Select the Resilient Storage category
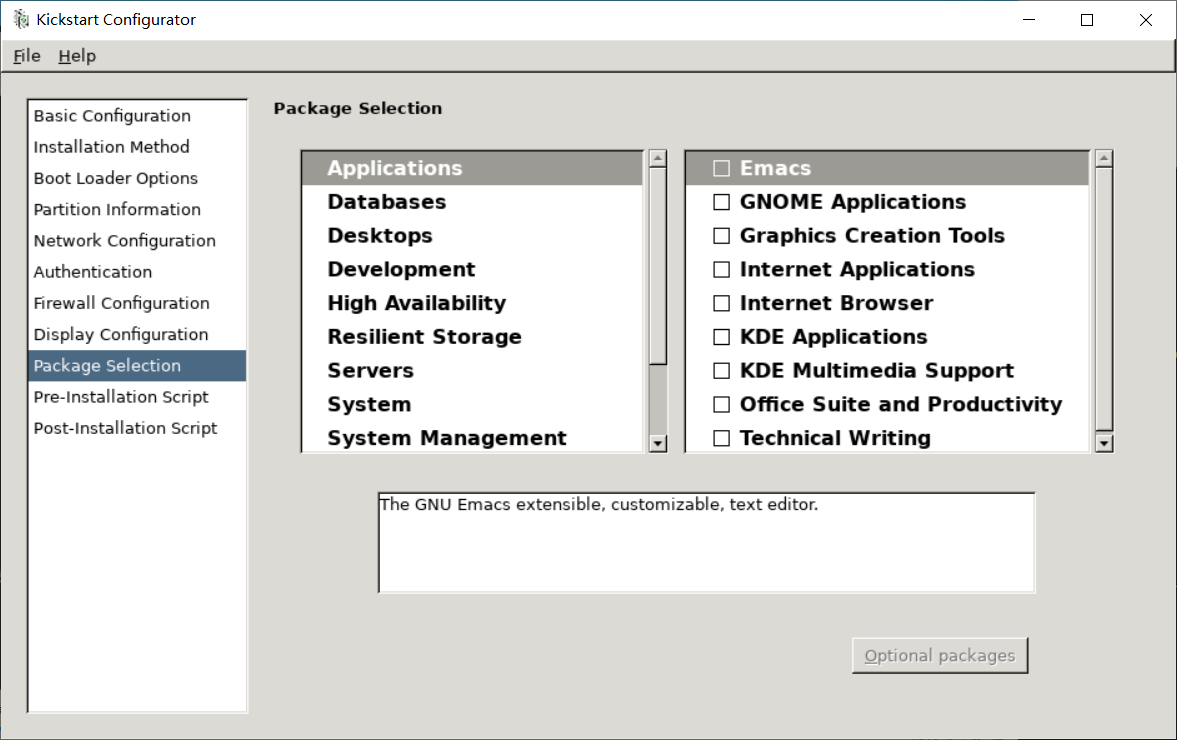The width and height of the screenshot is (1177, 740). pos(473,337)
